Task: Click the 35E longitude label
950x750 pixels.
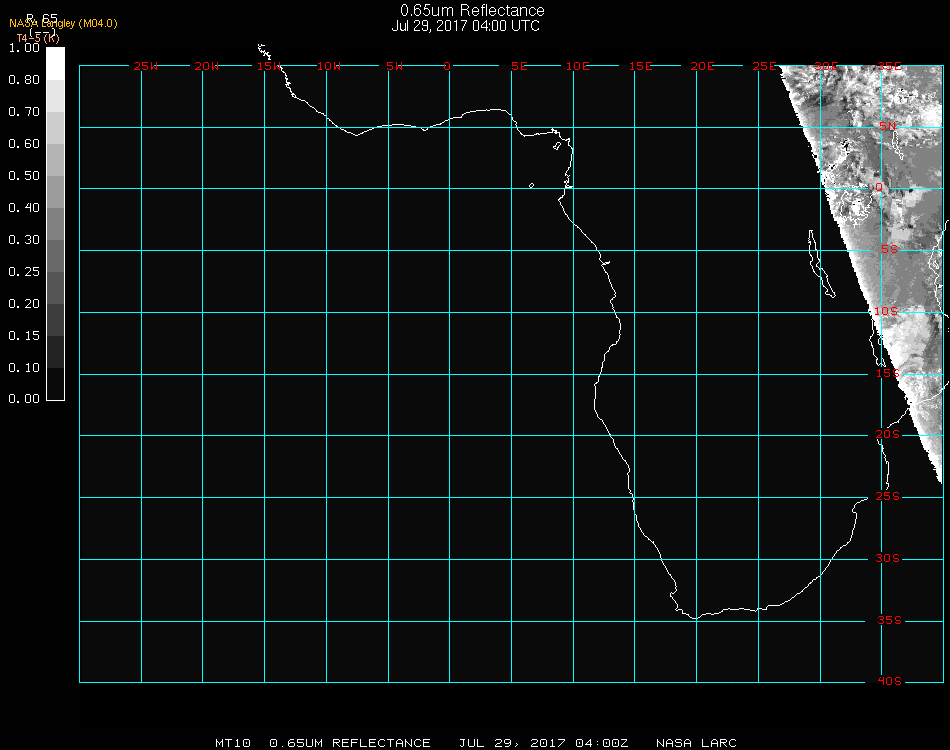Action: [889, 67]
